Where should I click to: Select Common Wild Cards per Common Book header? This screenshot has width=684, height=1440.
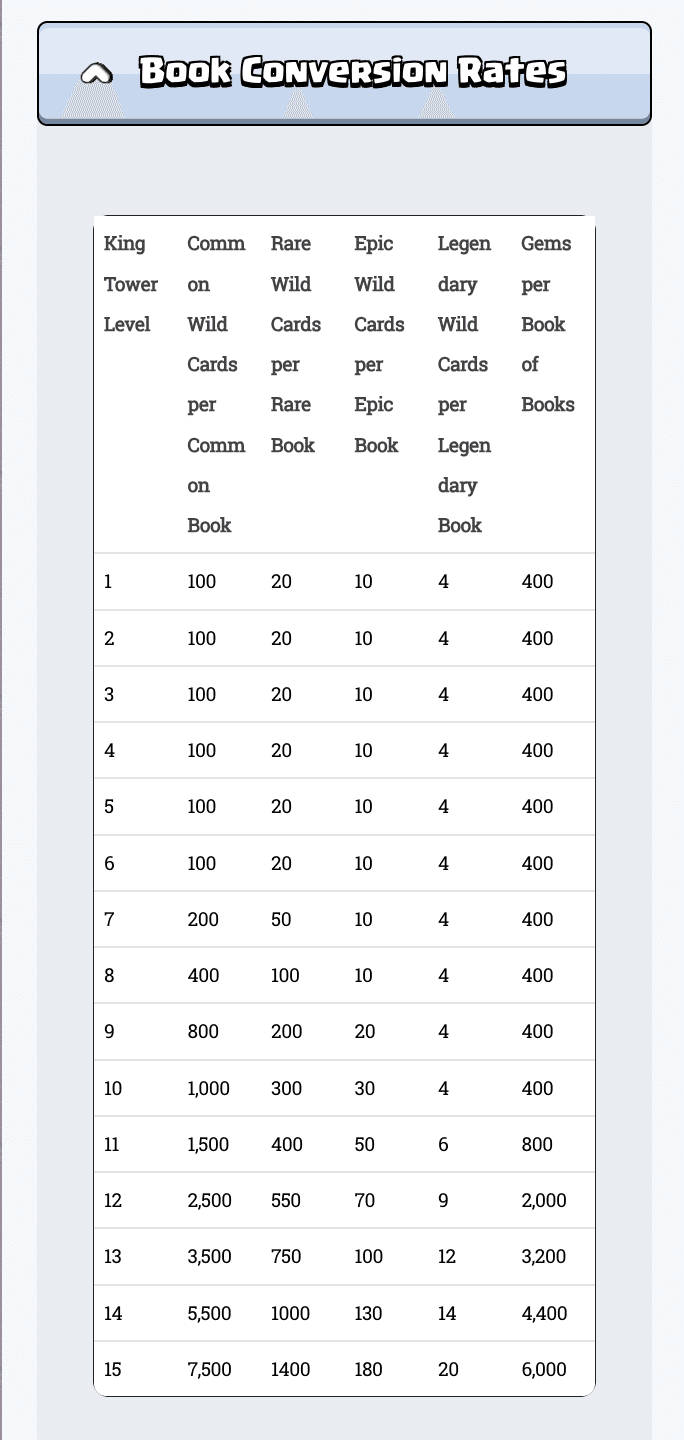[216, 384]
